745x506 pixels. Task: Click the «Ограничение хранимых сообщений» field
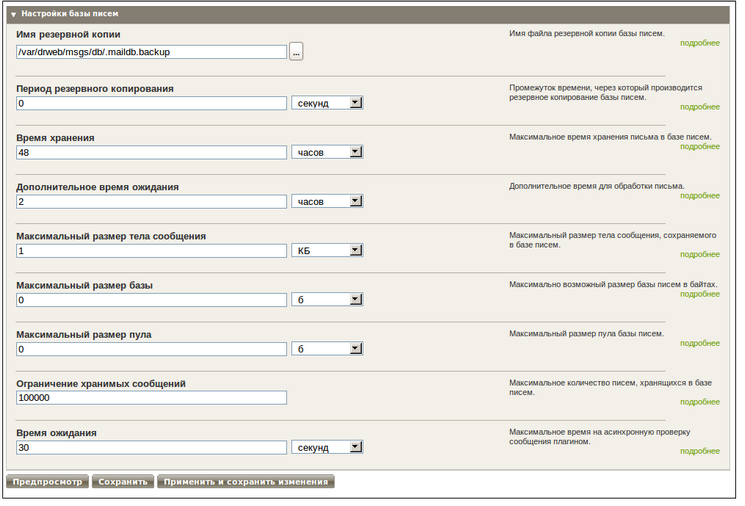coord(152,398)
